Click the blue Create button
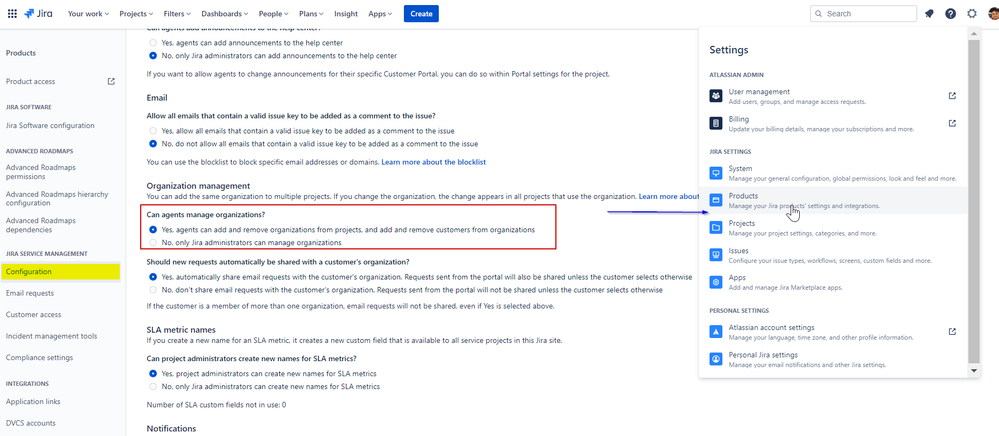Image resolution: width=999 pixels, height=436 pixels. click(x=421, y=13)
